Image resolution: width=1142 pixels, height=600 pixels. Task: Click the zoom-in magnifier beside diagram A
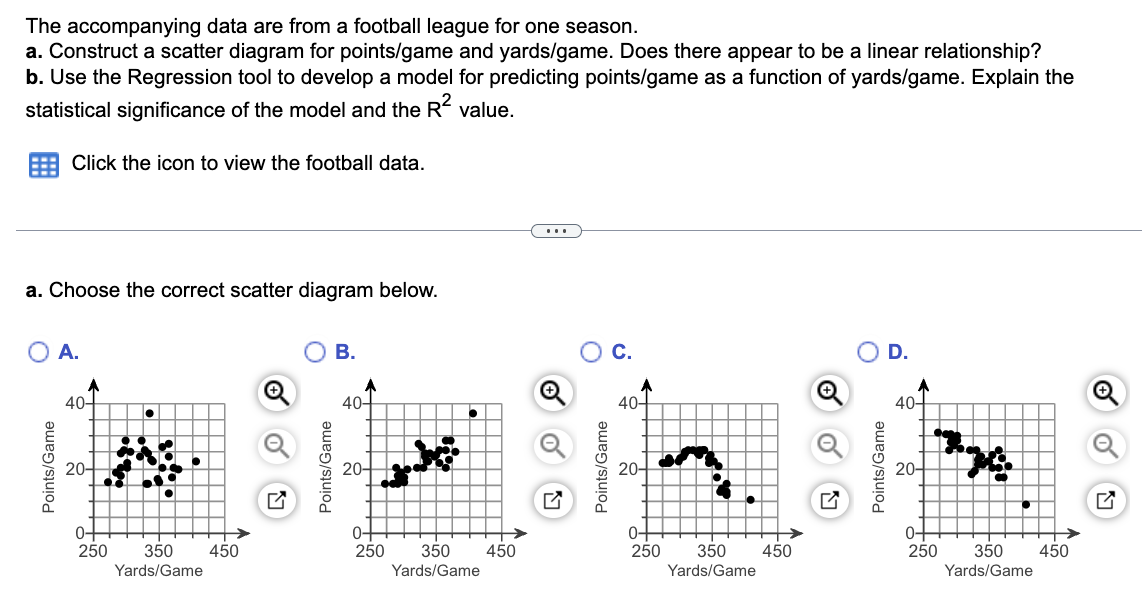[x=276, y=394]
